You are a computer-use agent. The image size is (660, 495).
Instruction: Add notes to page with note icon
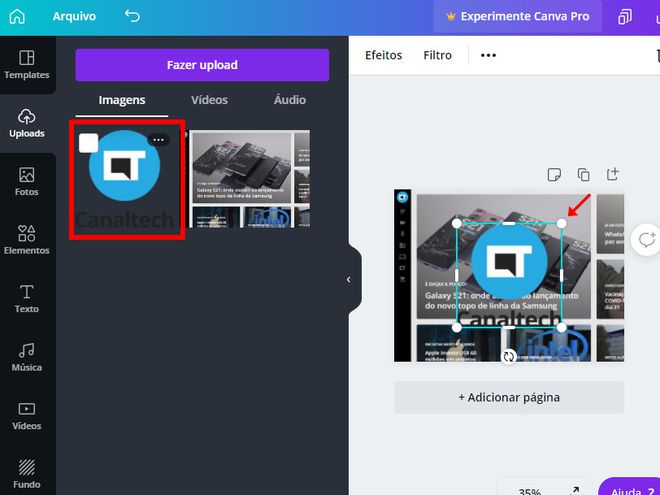554,174
